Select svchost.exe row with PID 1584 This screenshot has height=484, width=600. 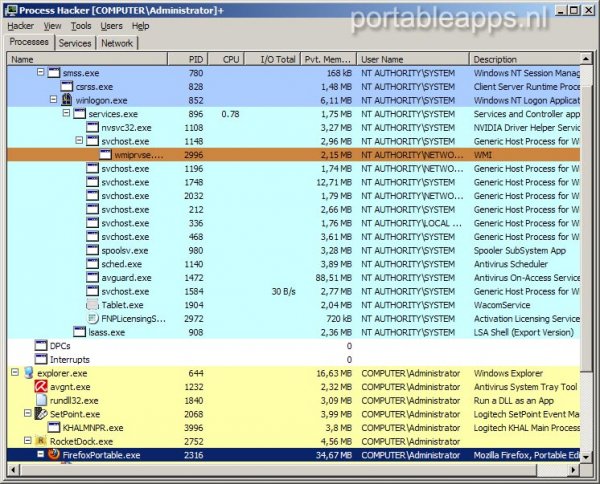pos(293,292)
